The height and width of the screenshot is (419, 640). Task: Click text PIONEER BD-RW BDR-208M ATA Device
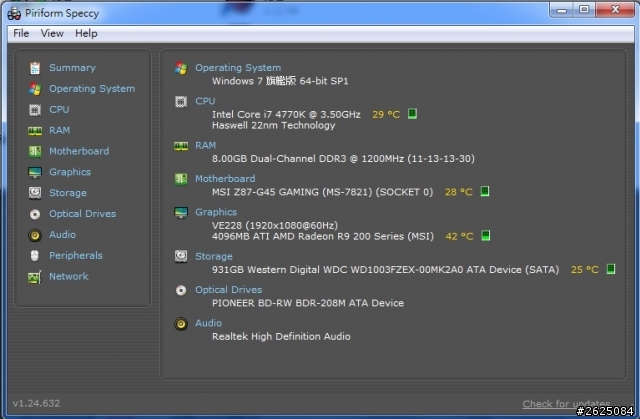[x=308, y=303]
